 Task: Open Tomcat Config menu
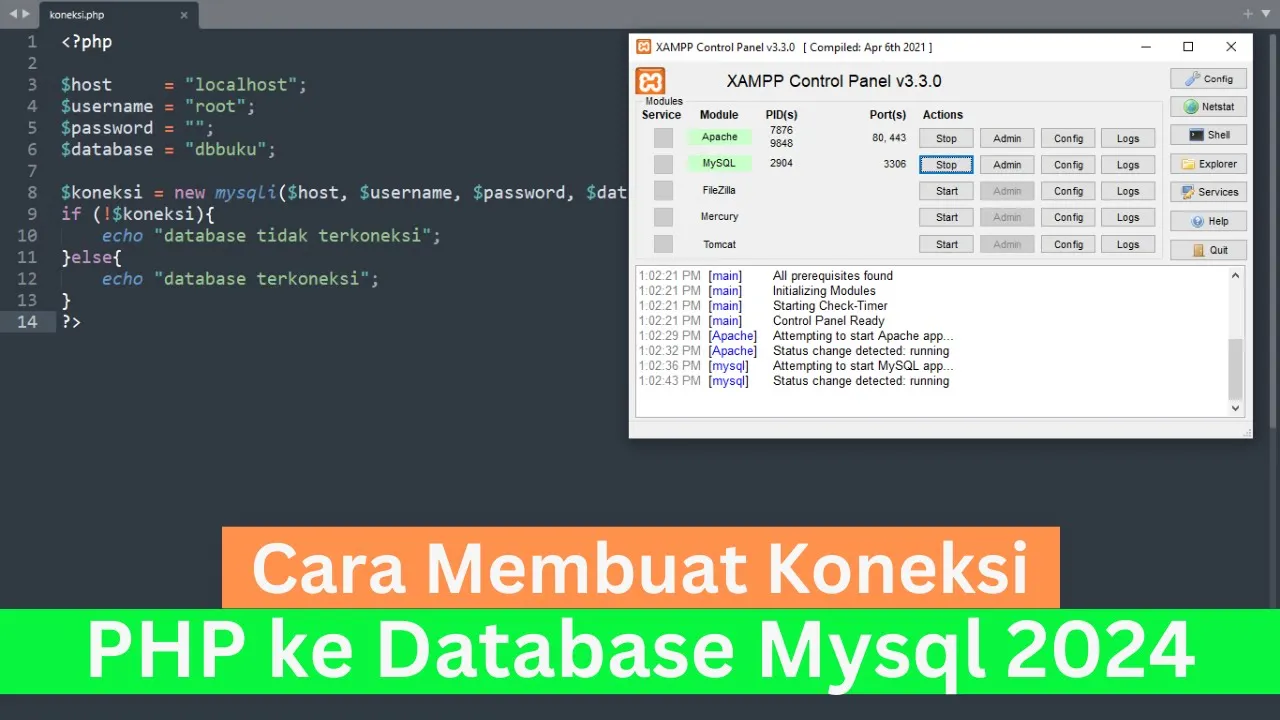coord(1068,244)
